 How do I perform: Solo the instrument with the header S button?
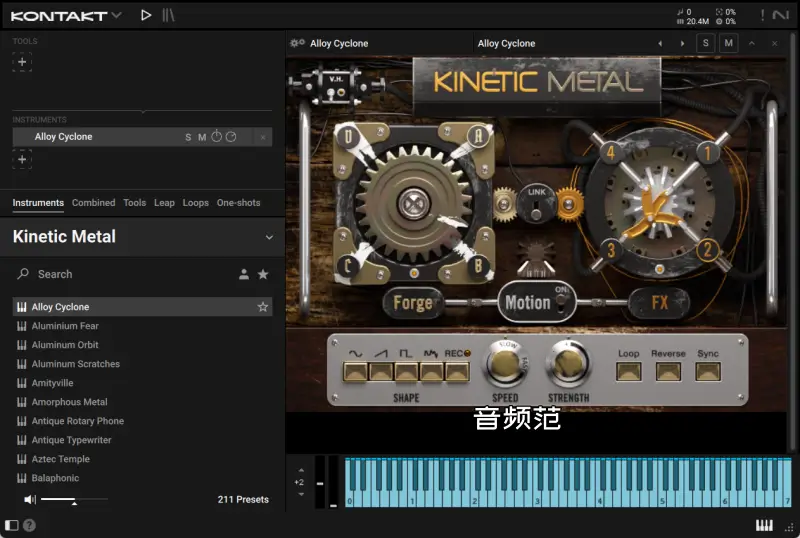706,43
